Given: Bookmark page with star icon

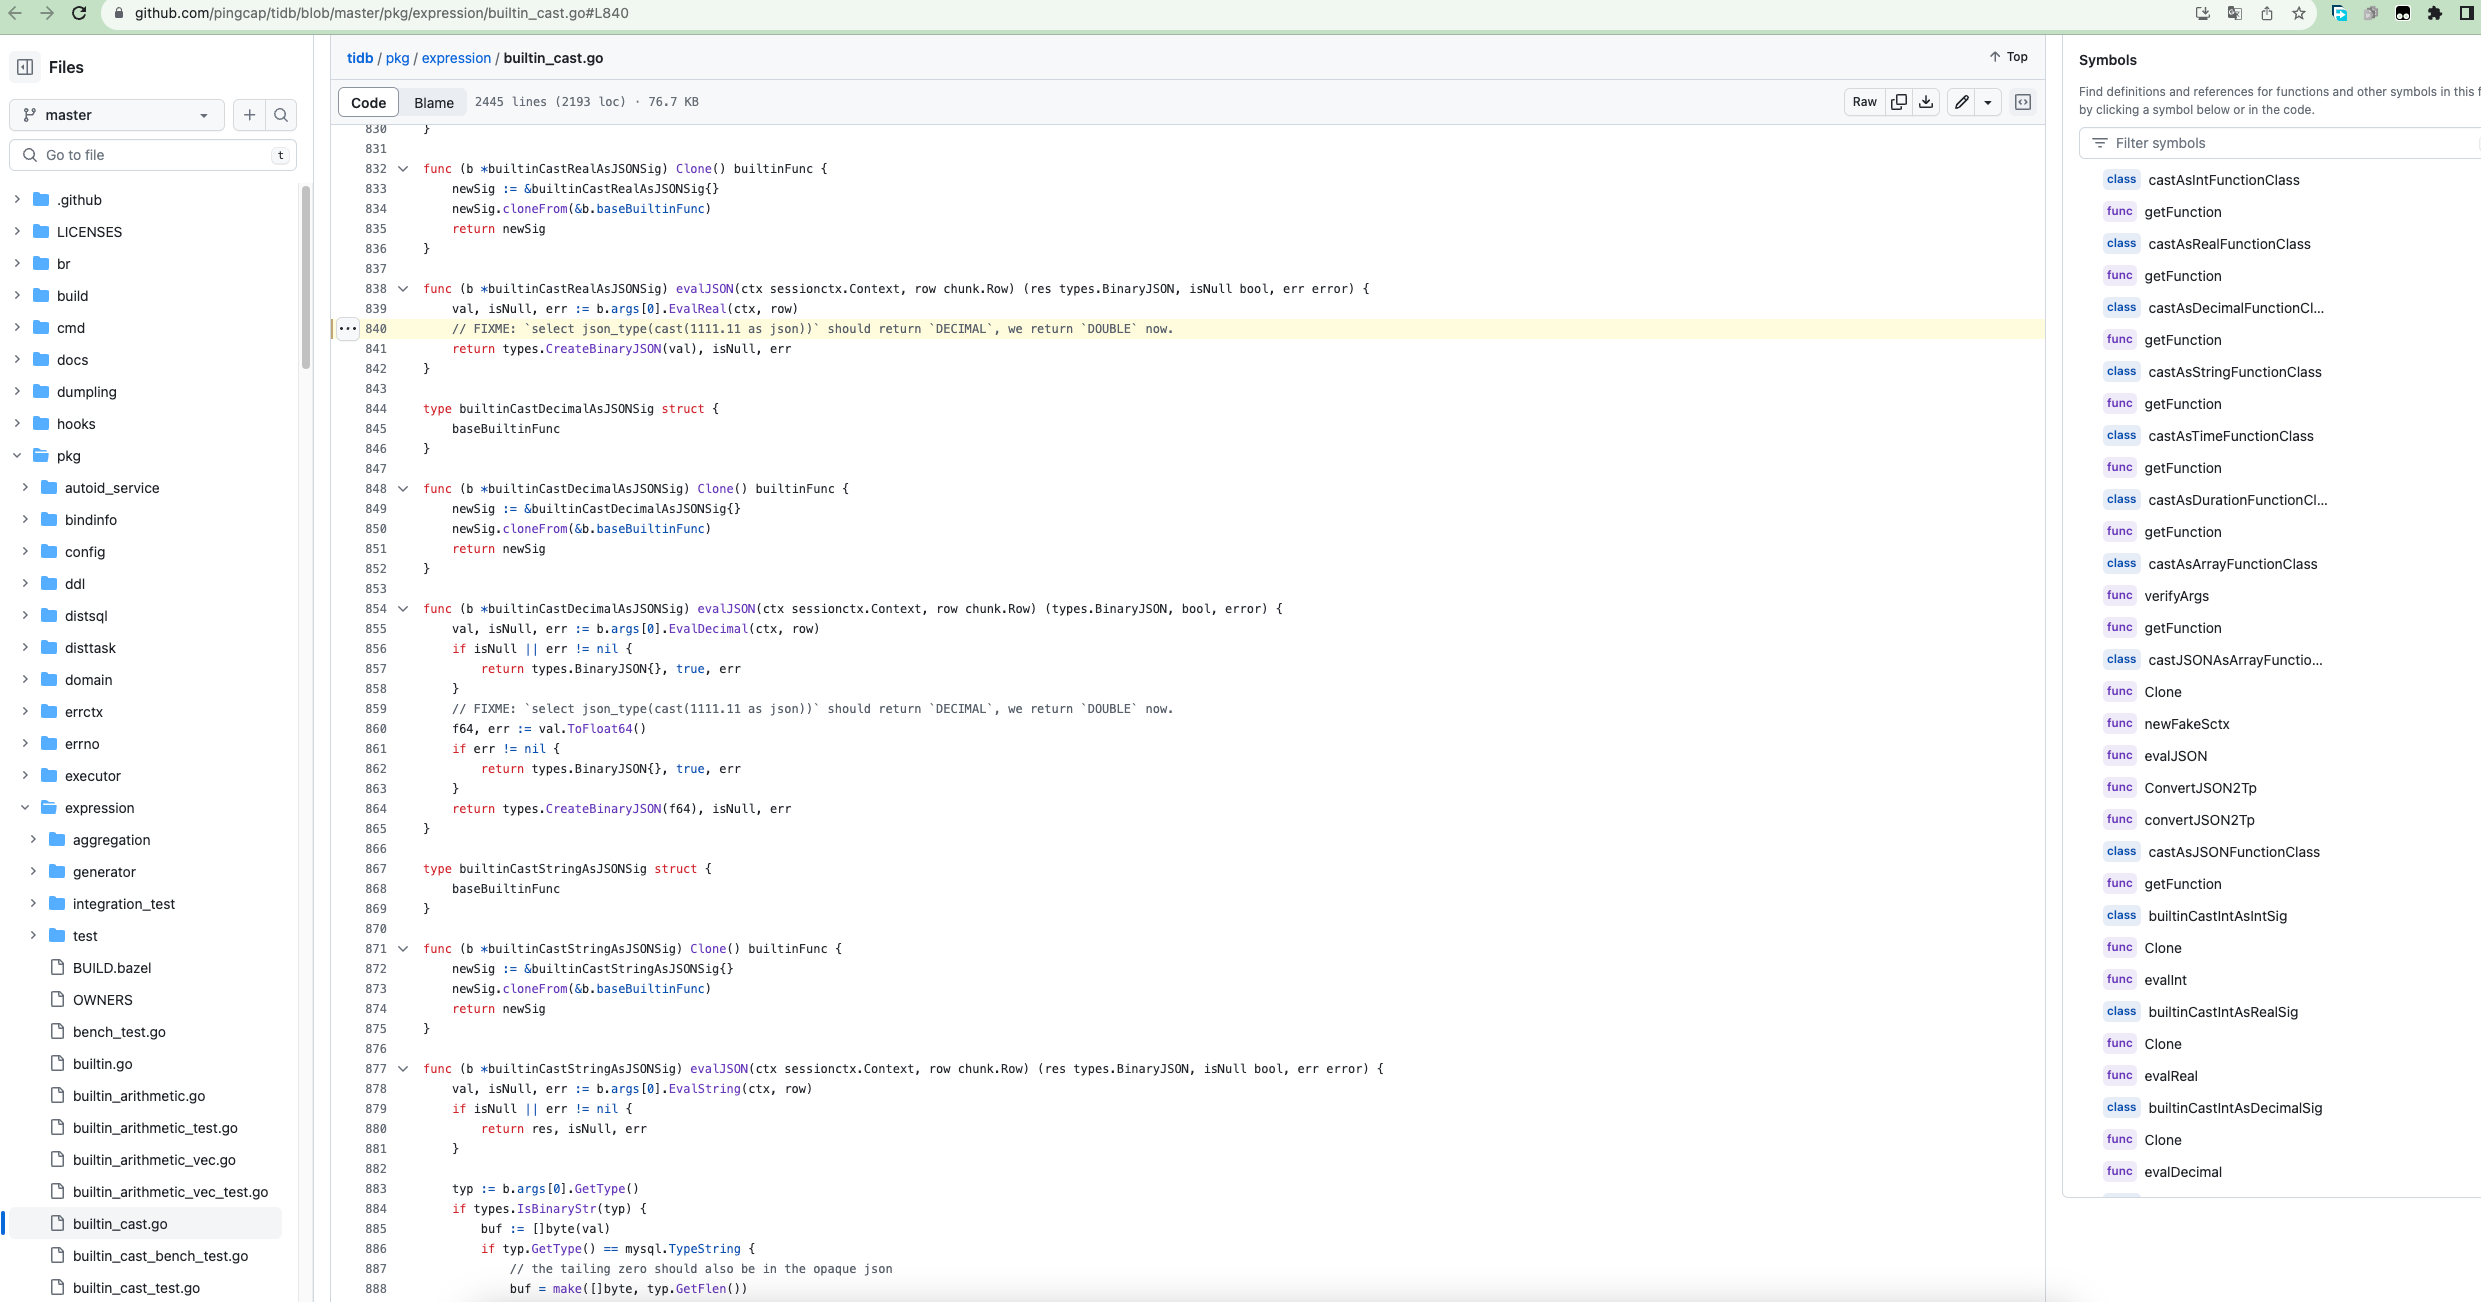Looking at the screenshot, I should (x=2299, y=13).
